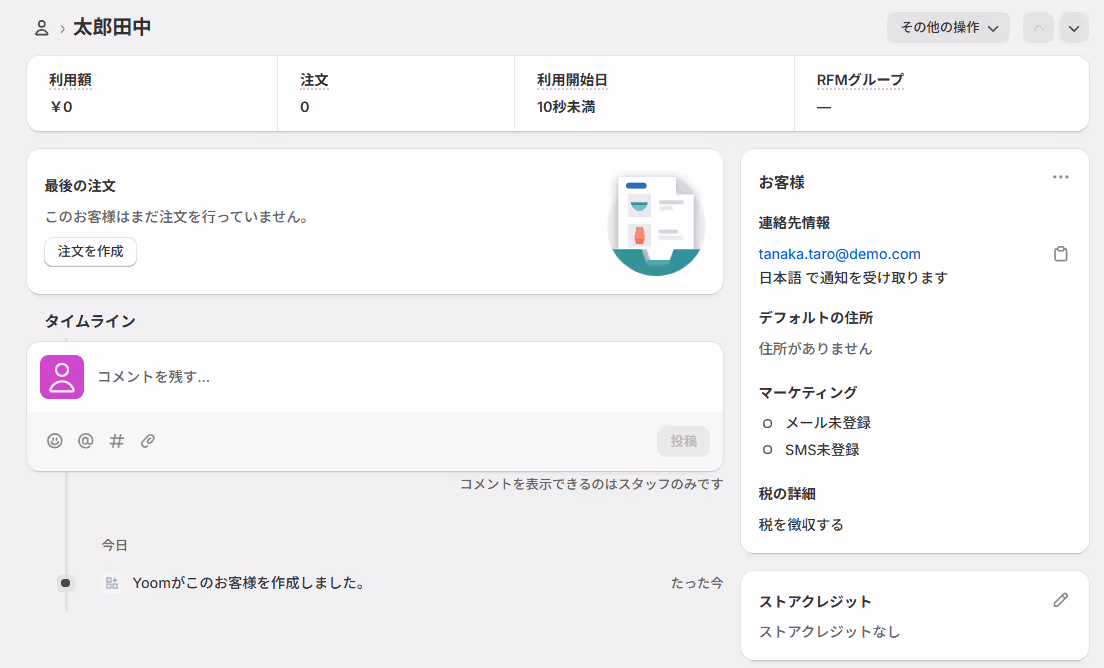Open the tanaka.taro@demo.com email link
The image size is (1104, 668).
pyautogui.click(x=839, y=254)
